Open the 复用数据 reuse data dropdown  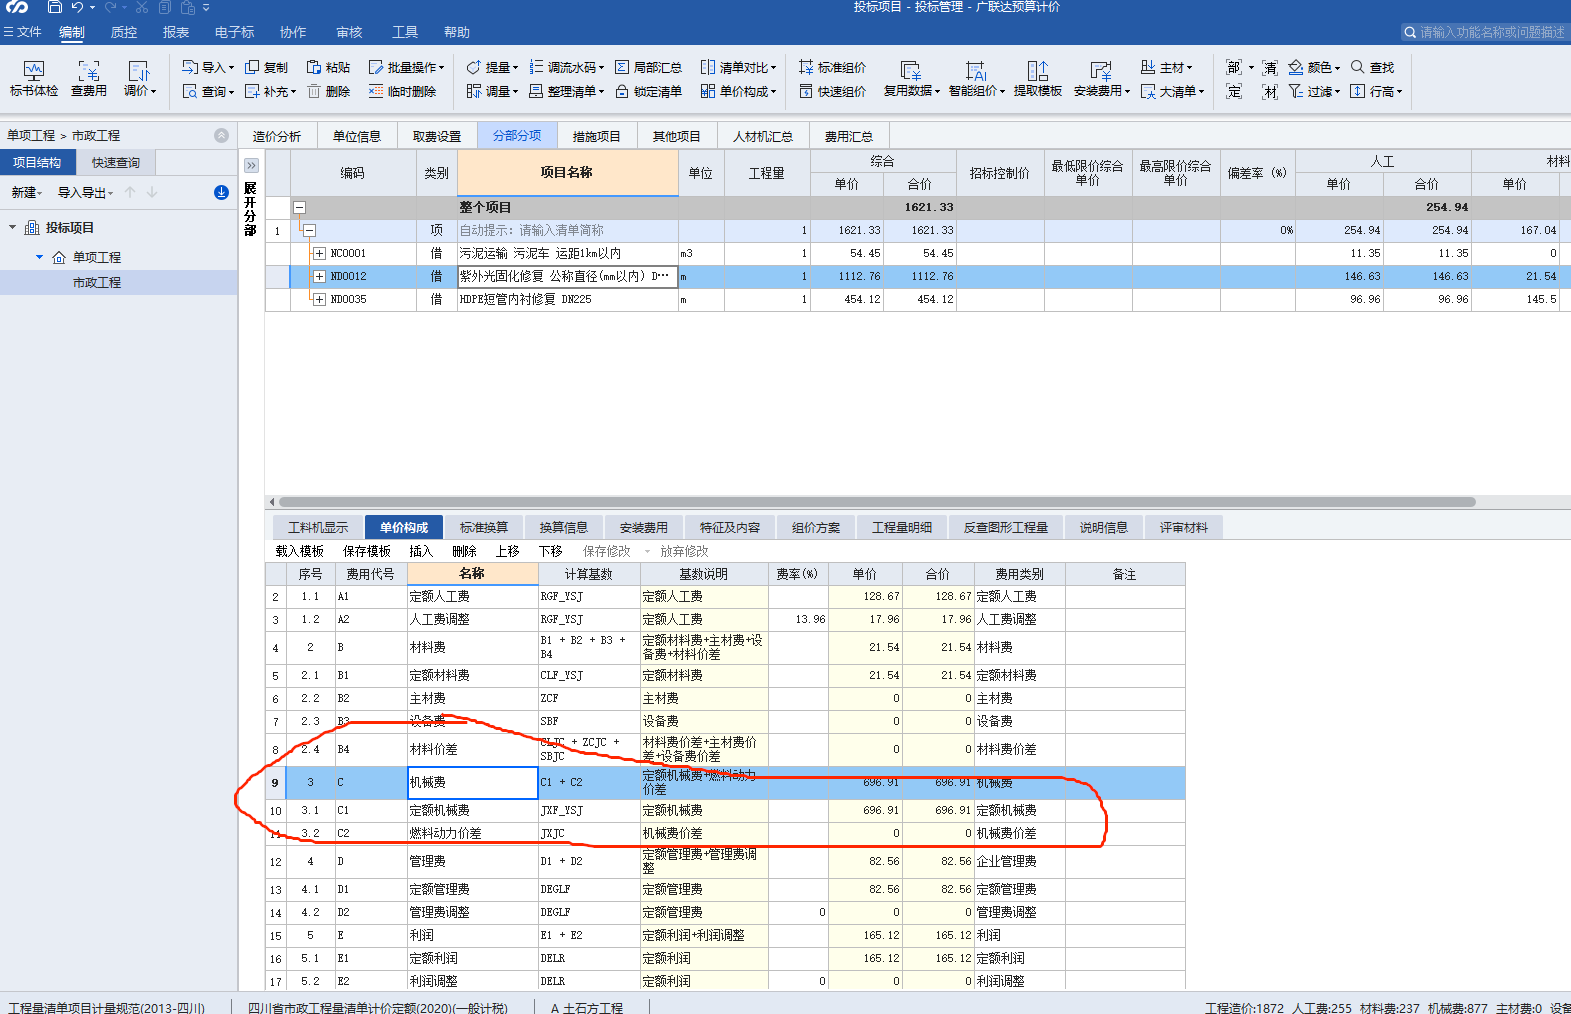pos(912,78)
